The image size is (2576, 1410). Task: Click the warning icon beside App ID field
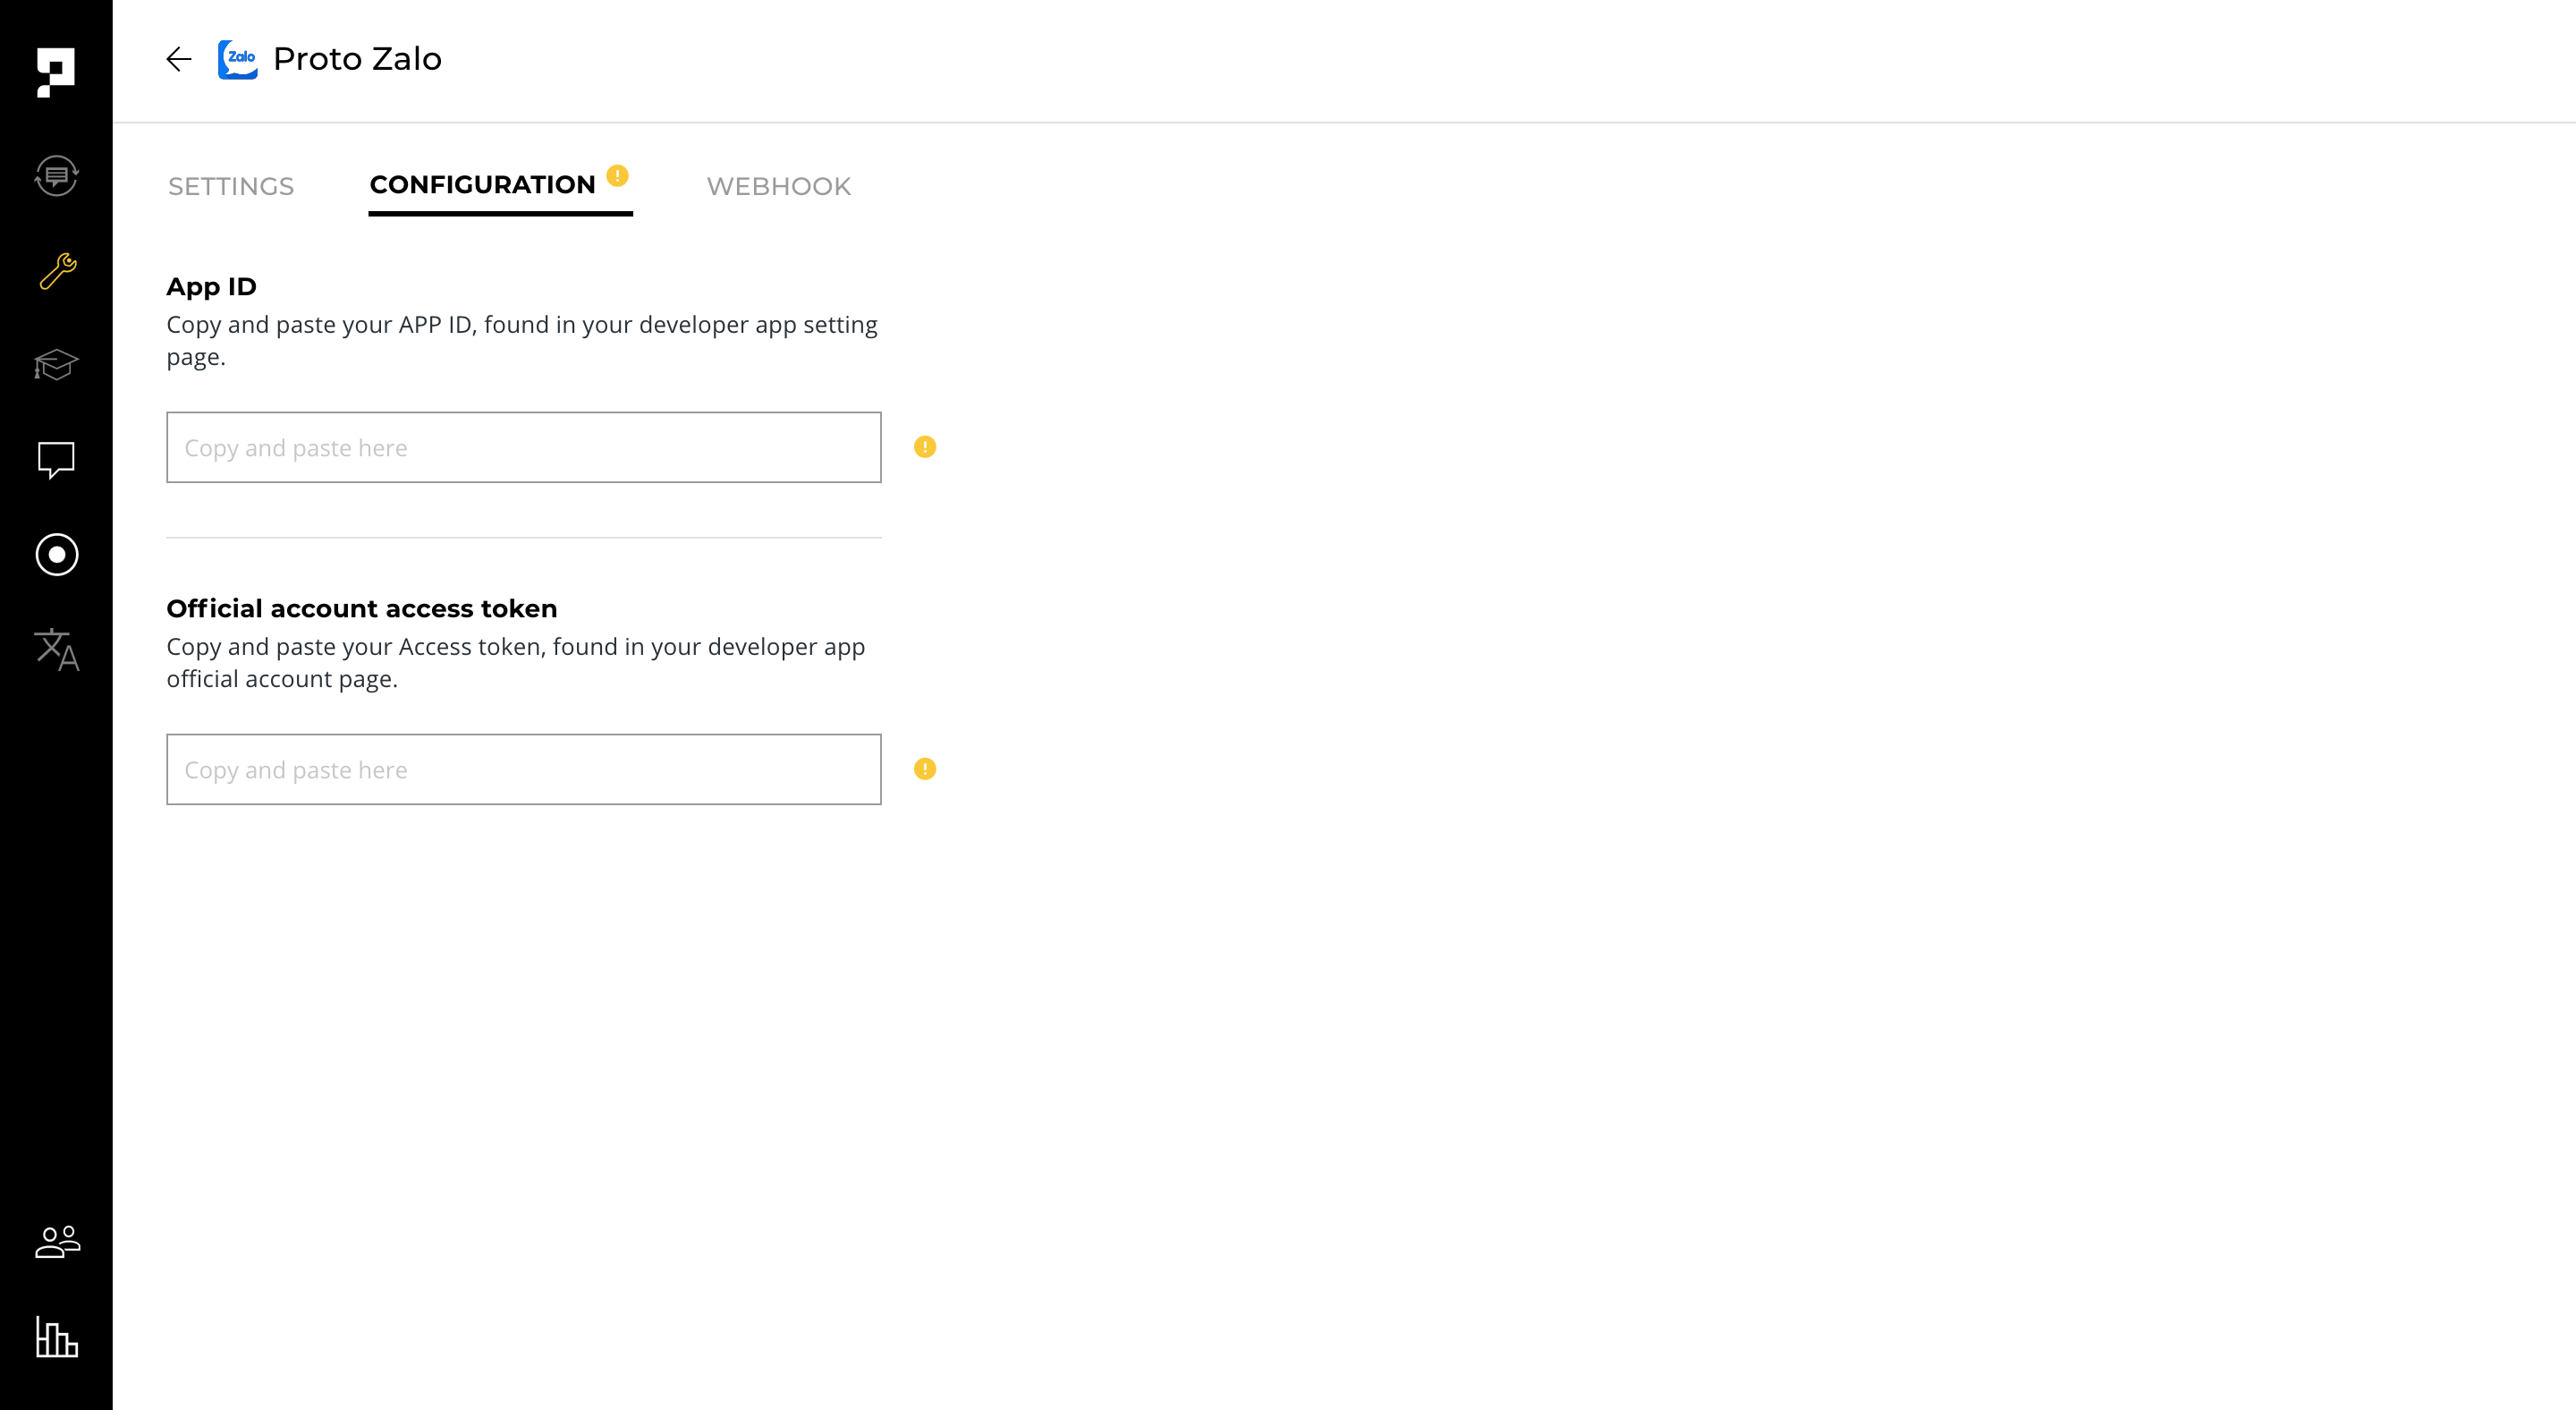point(925,447)
